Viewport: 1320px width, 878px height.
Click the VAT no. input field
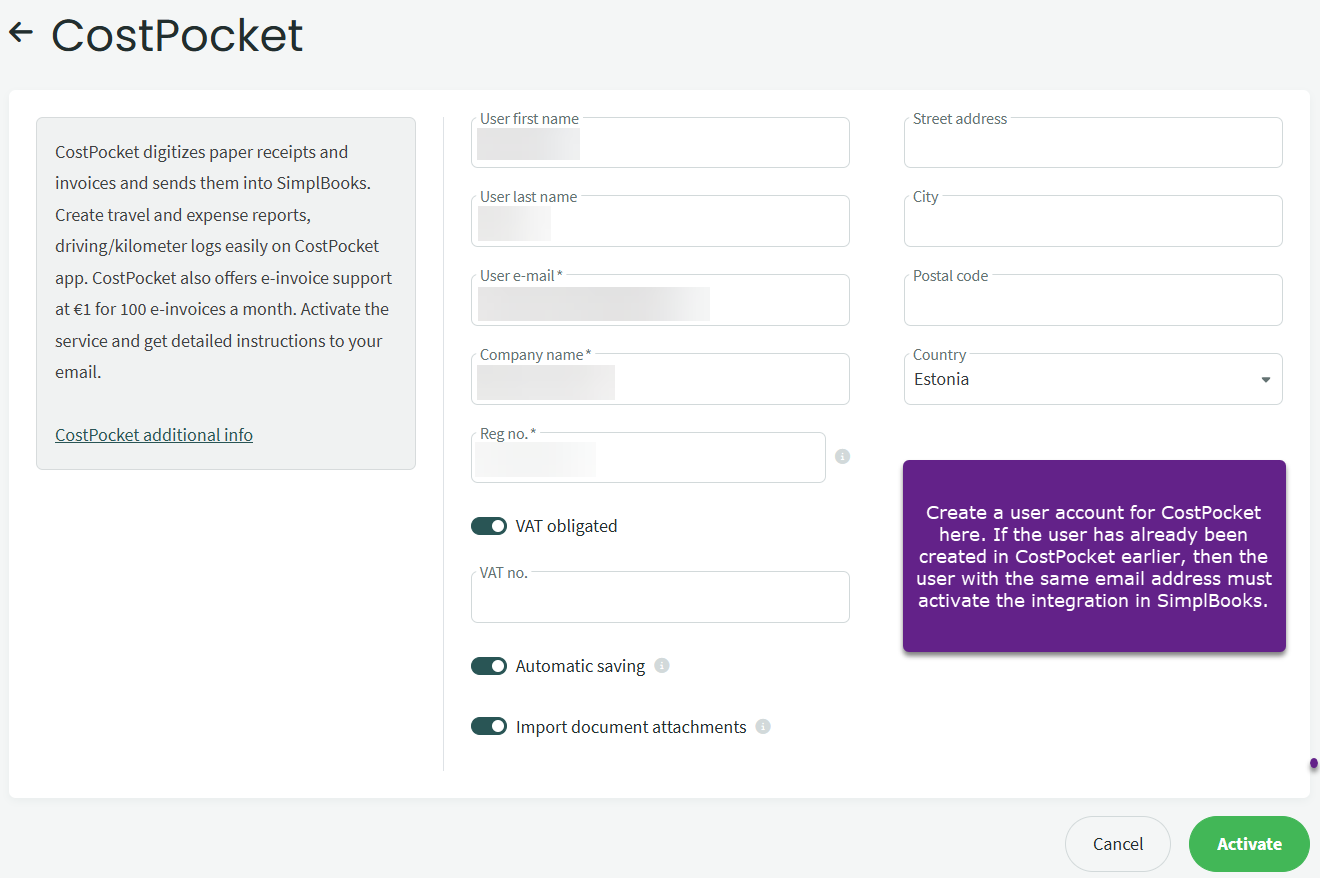[660, 600]
